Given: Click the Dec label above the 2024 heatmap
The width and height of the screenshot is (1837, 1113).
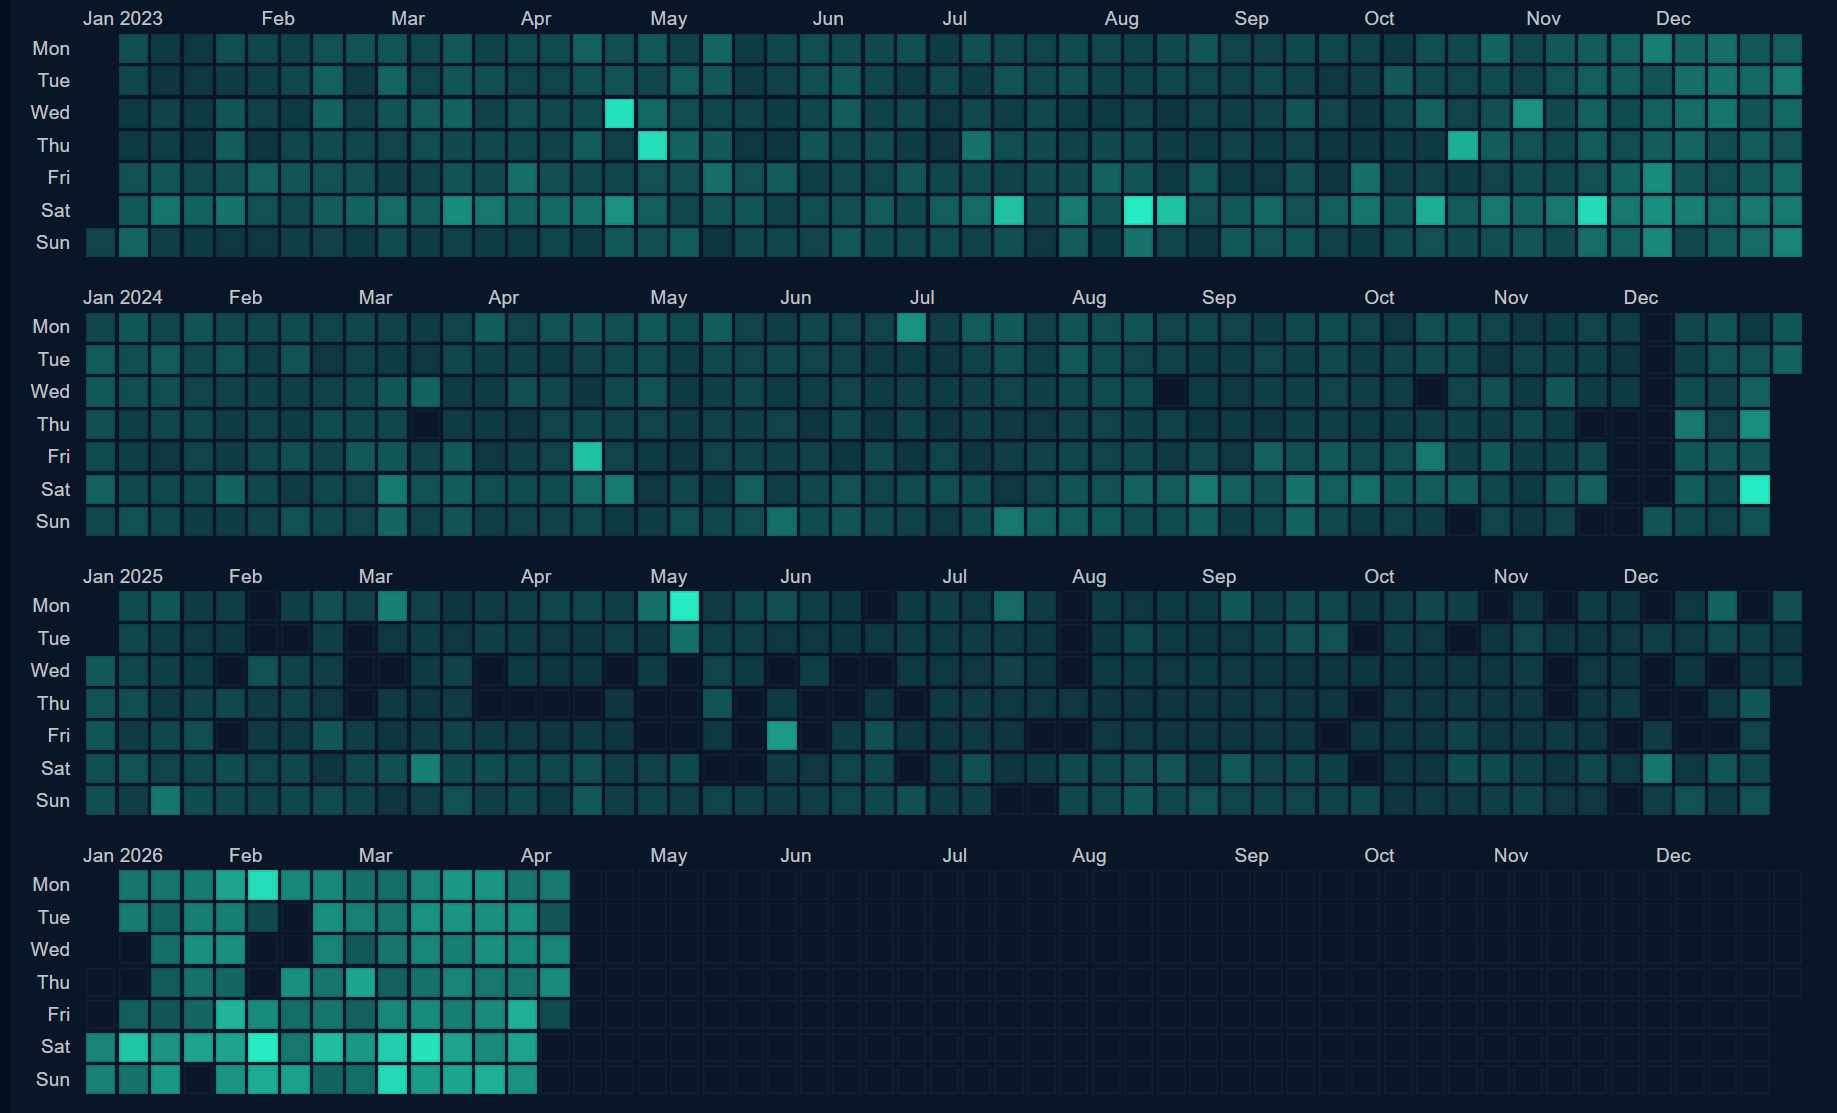Looking at the screenshot, I should (x=1641, y=297).
